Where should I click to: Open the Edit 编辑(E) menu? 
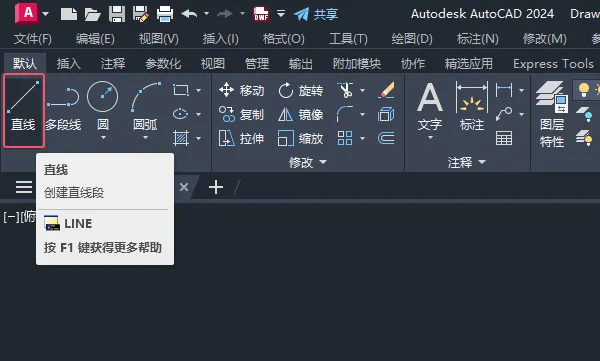[x=95, y=39]
